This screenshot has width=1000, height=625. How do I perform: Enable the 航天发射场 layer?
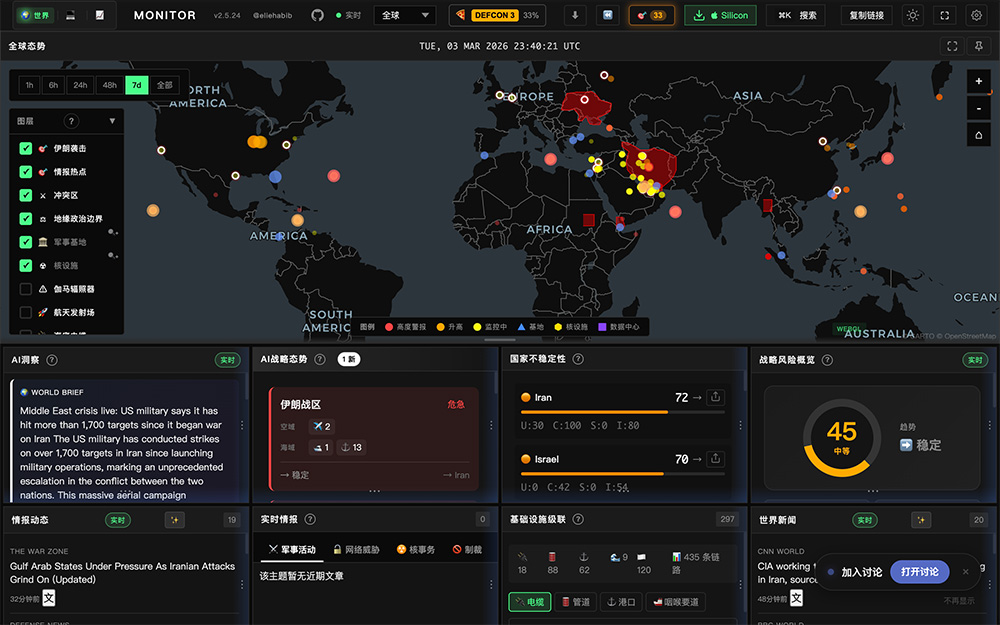(x=27, y=310)
